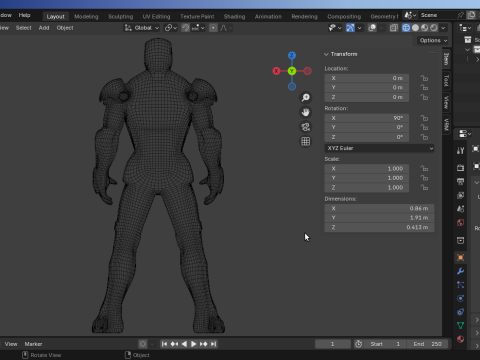Image resolution: width=480 pixels, height=360 pixels.
Task: Click the Dimensions Y field showing 1.91 m
Action: point(379,218)
